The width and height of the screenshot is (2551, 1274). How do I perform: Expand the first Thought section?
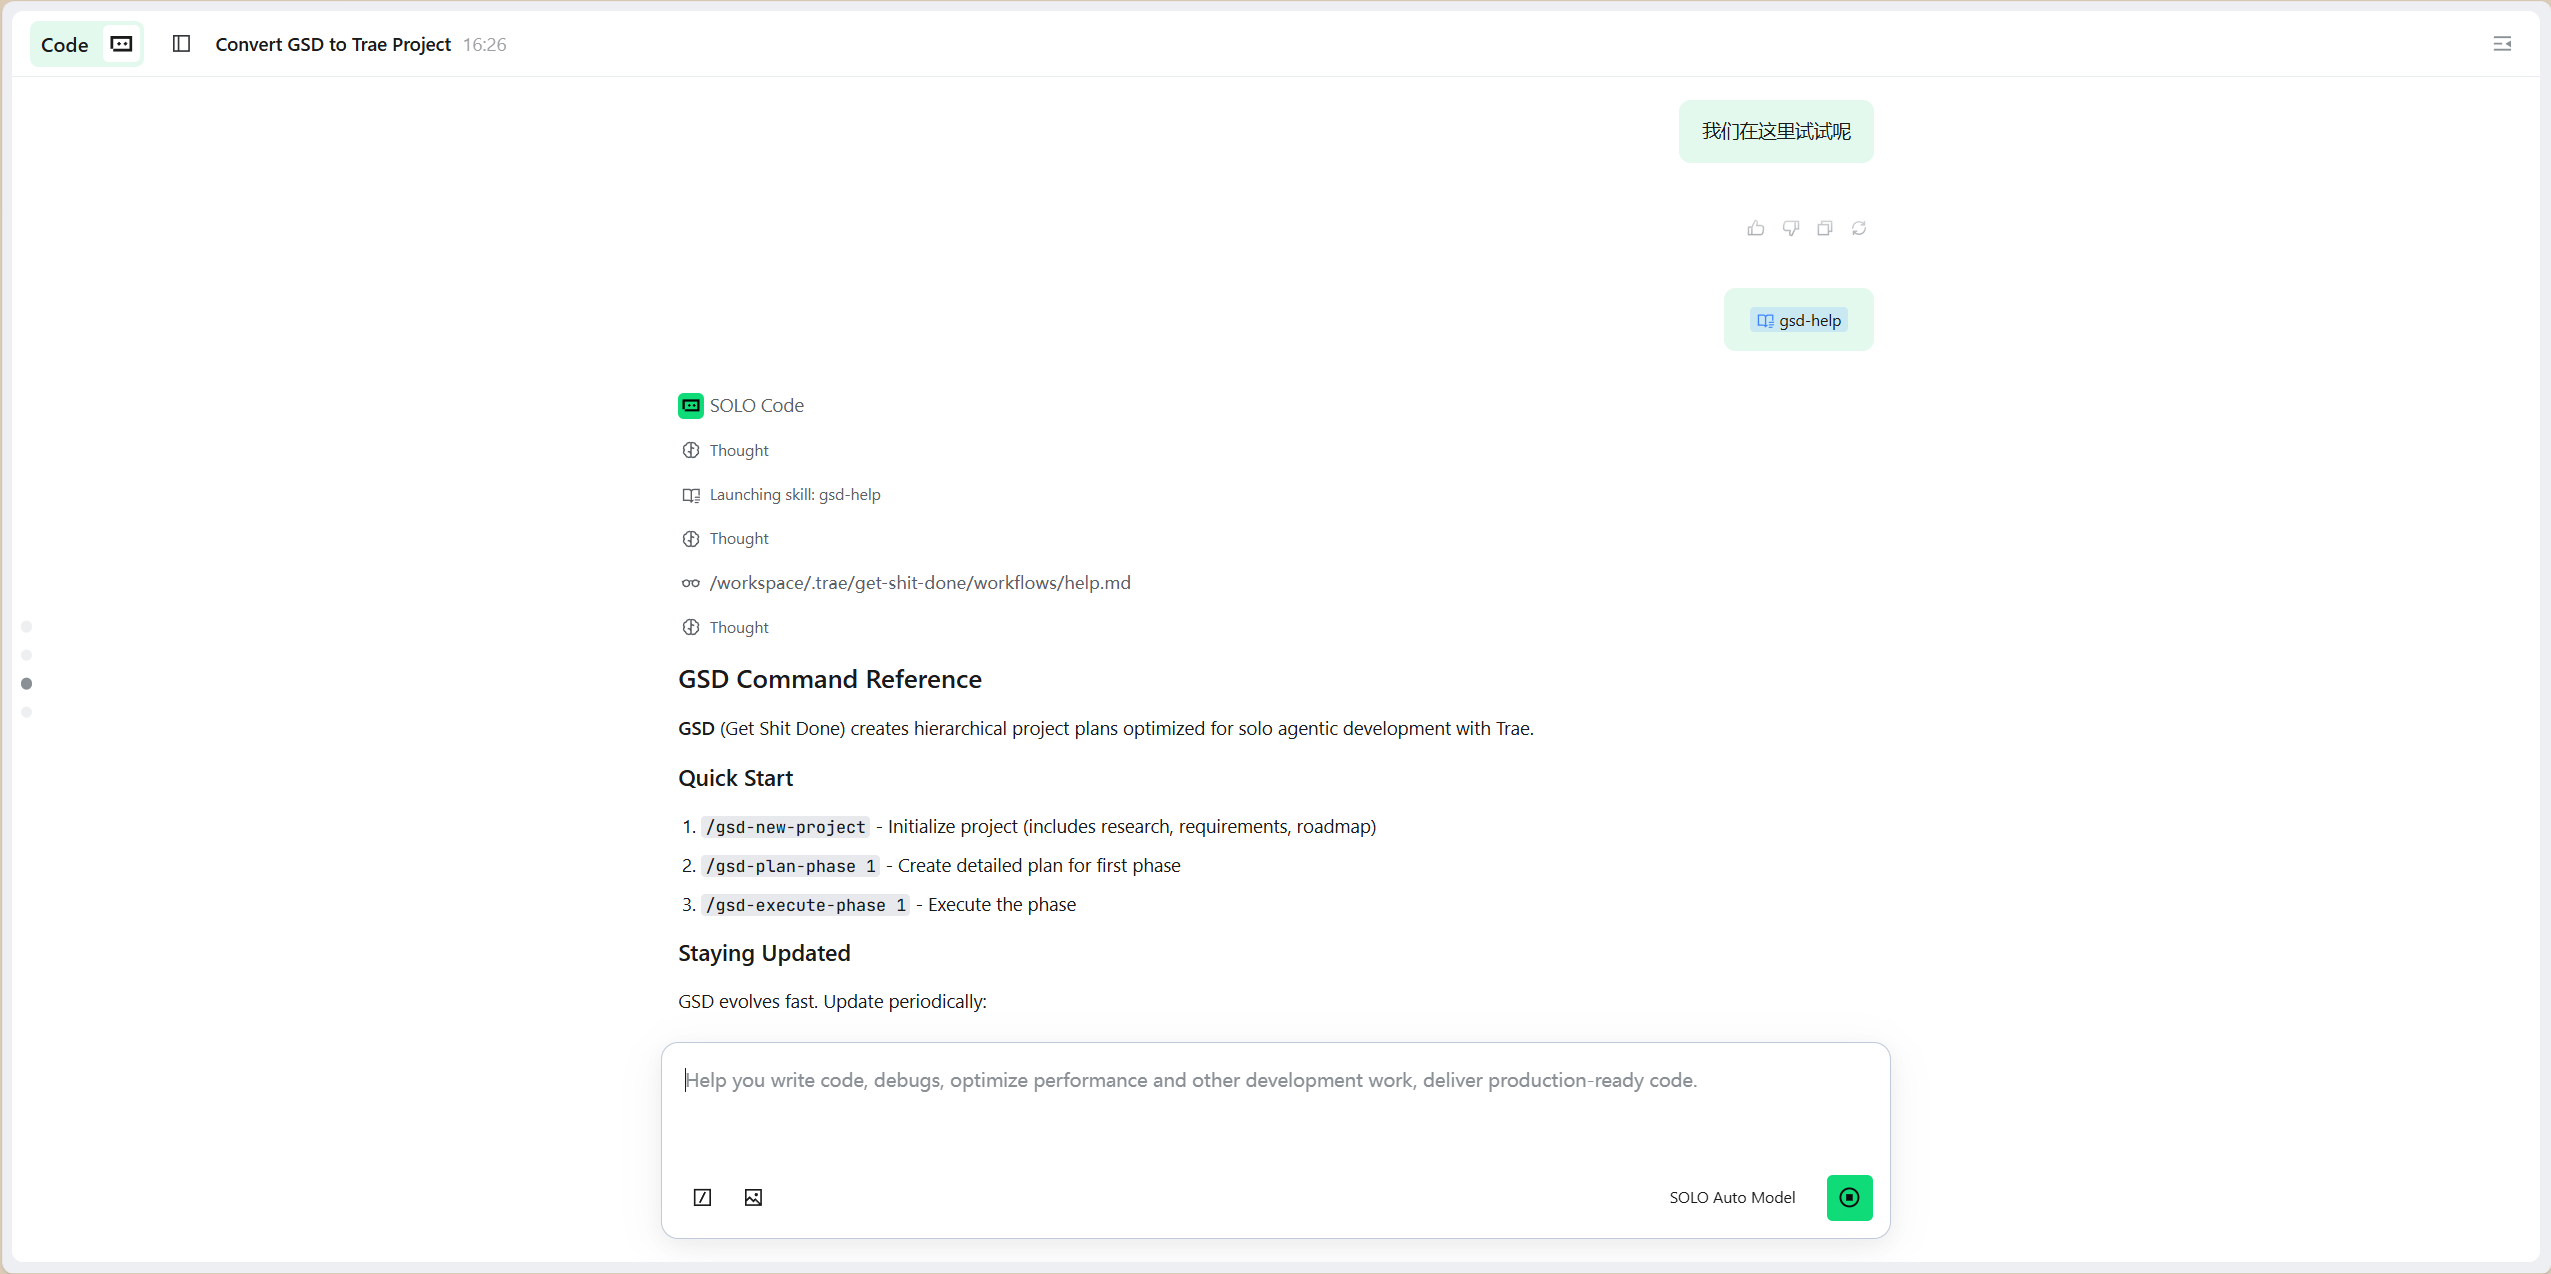[738, 450]
